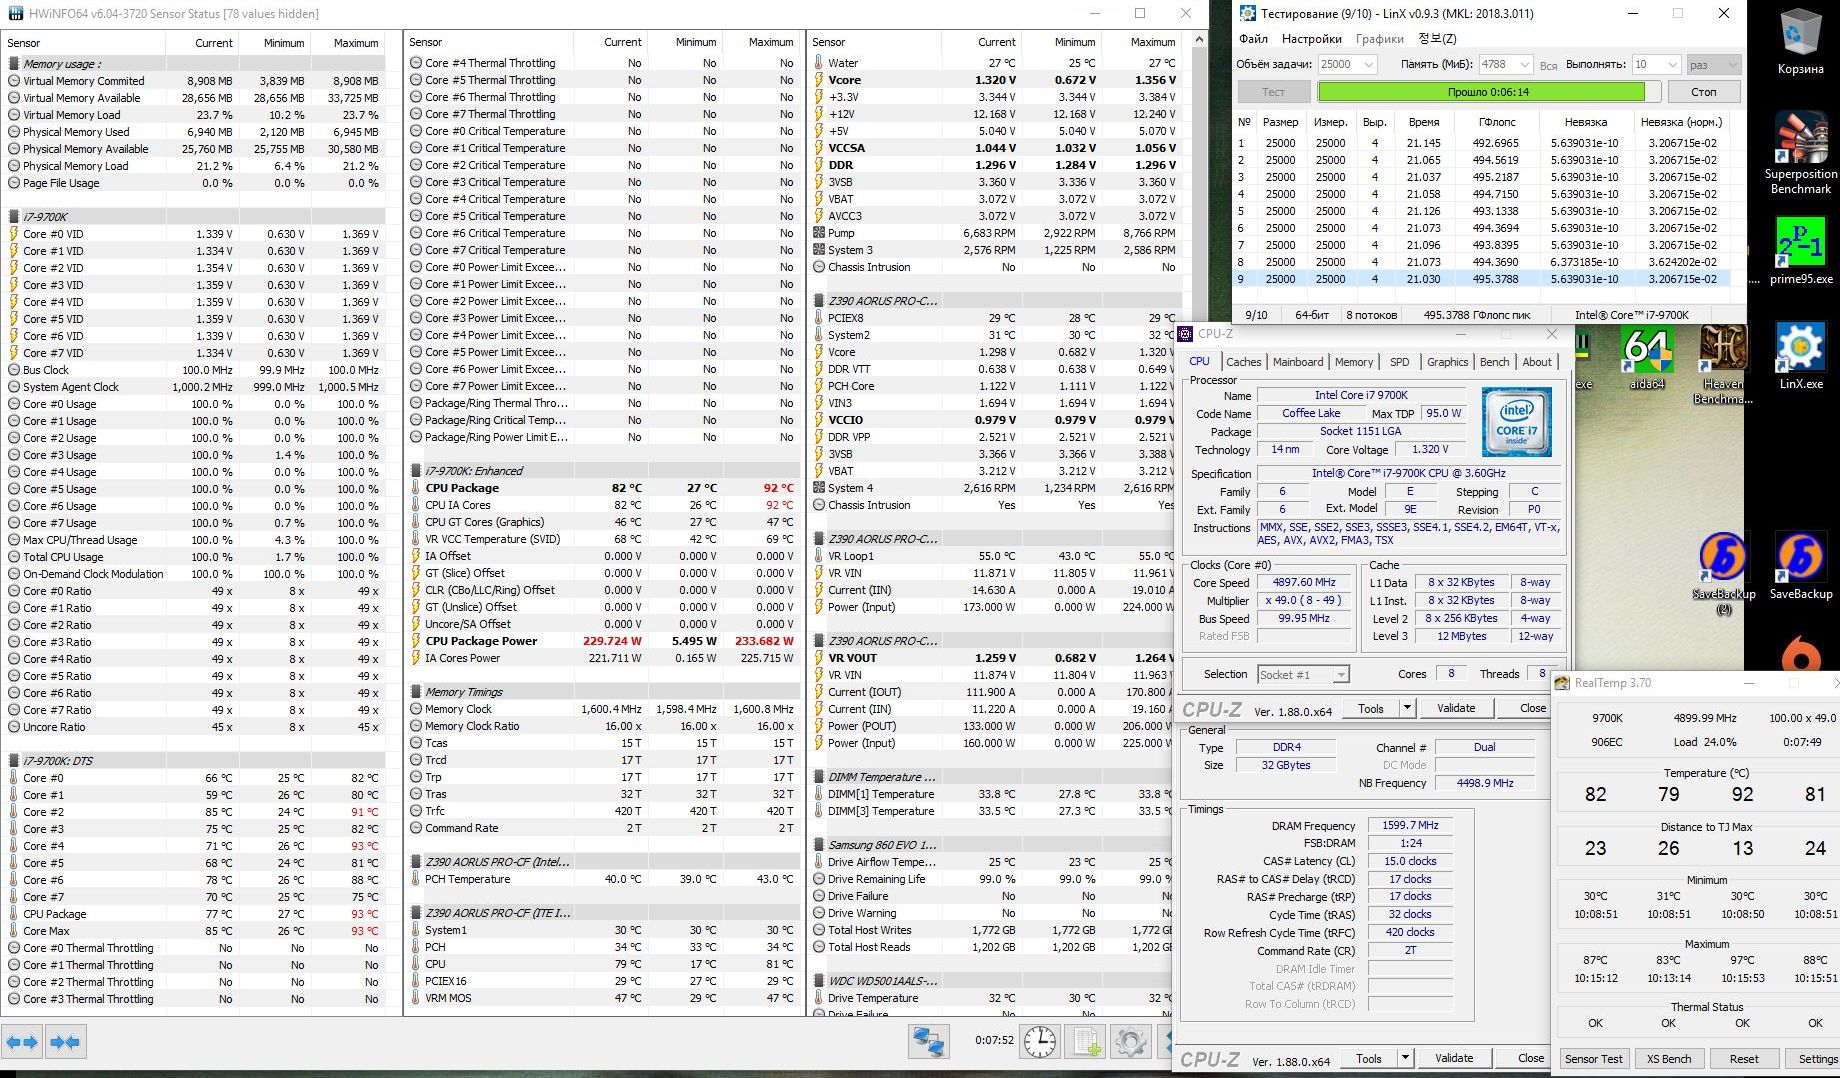Open HWiNFO network remote monitors icon
The height and width of the screenshot is (1078, 1840).
(x=928, y=1041)
